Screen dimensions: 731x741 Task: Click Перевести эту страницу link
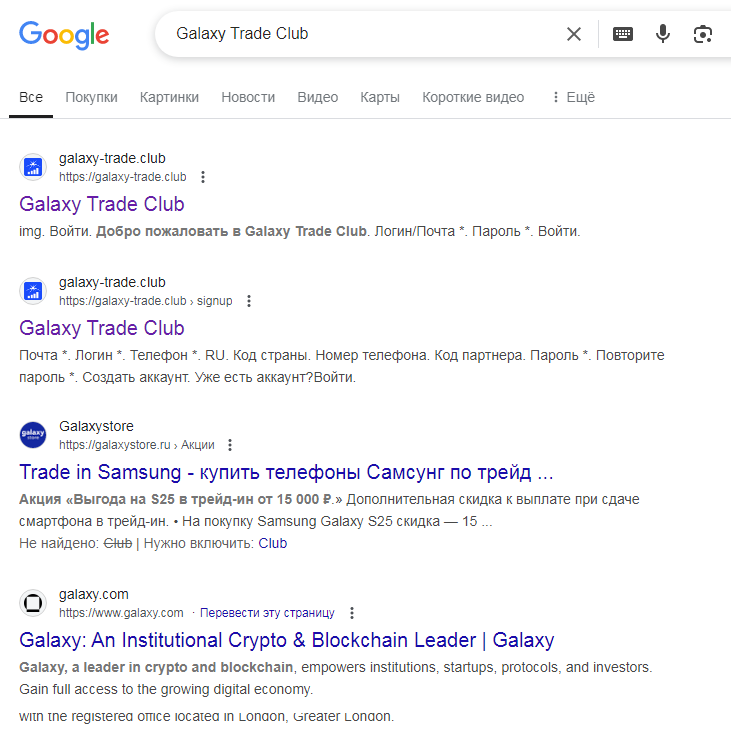tap(267, 613)
